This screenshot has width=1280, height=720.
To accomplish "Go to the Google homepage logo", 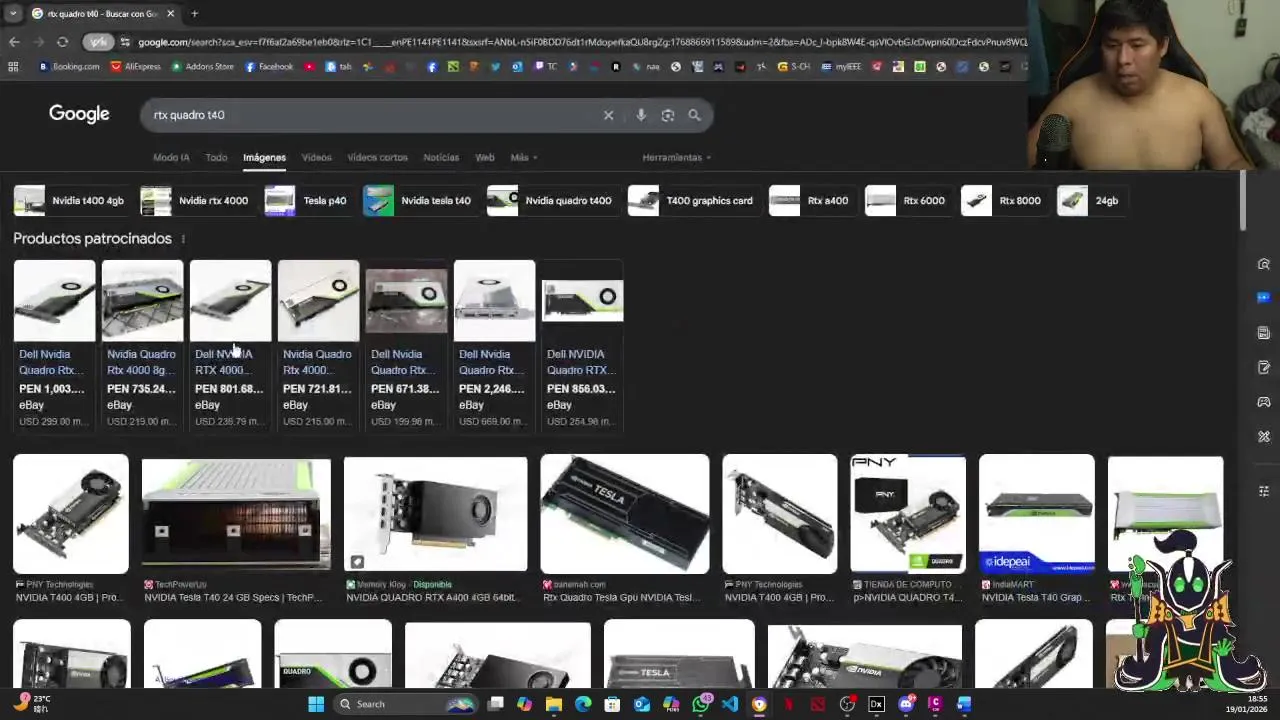I will click(x=79, y=114).
